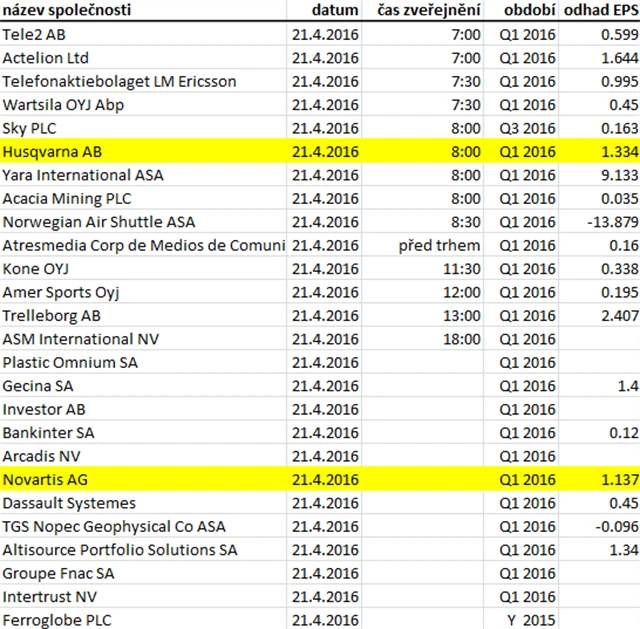This screenshot has height=629, width=640.
Task: Click the 'odhad EPS' column header
Action: point(601,11)
